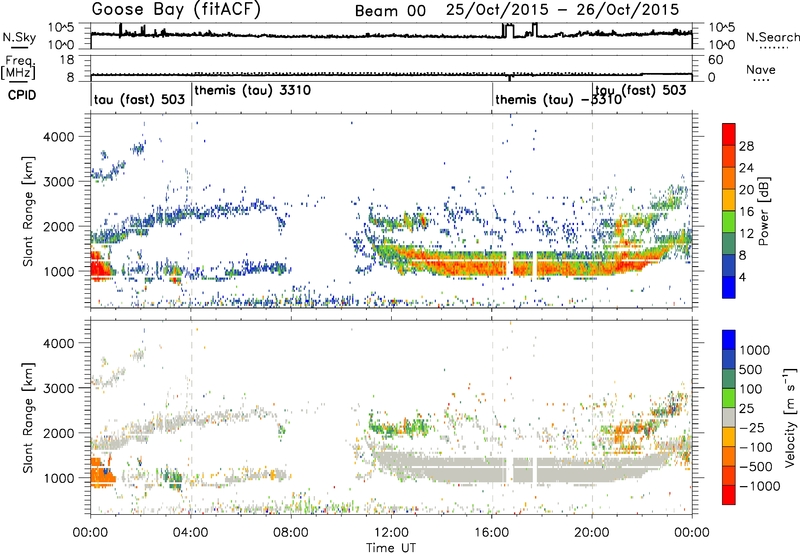Click the '04:00' time axis label
The height and width of the screenshot is (554, 800).
point(190,533)
